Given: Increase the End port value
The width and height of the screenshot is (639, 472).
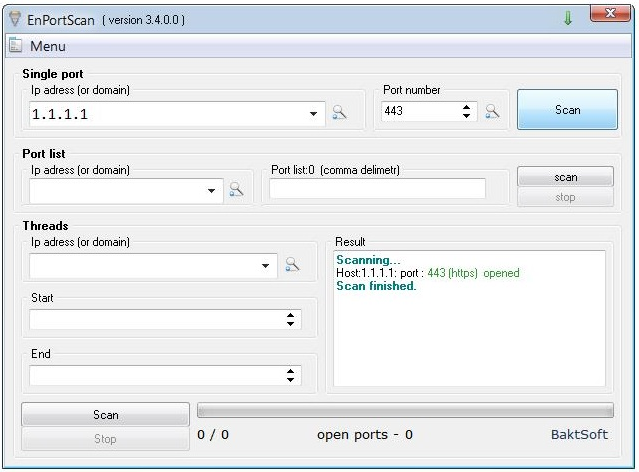Looking at the screenshot, I should (x=290, y=371).
